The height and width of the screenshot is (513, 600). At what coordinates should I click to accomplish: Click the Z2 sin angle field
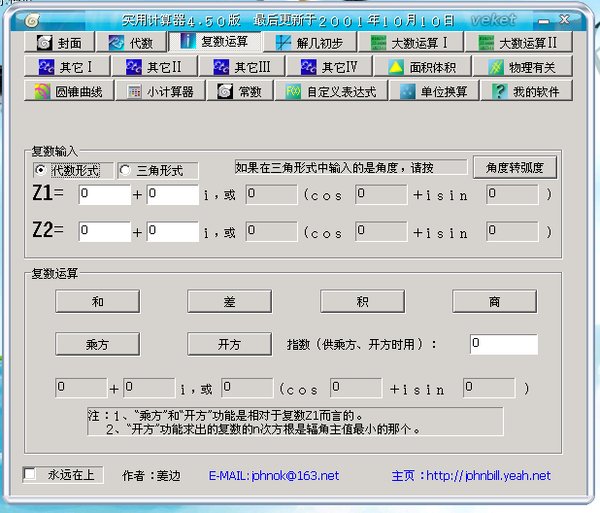click(x=512, y=231)
